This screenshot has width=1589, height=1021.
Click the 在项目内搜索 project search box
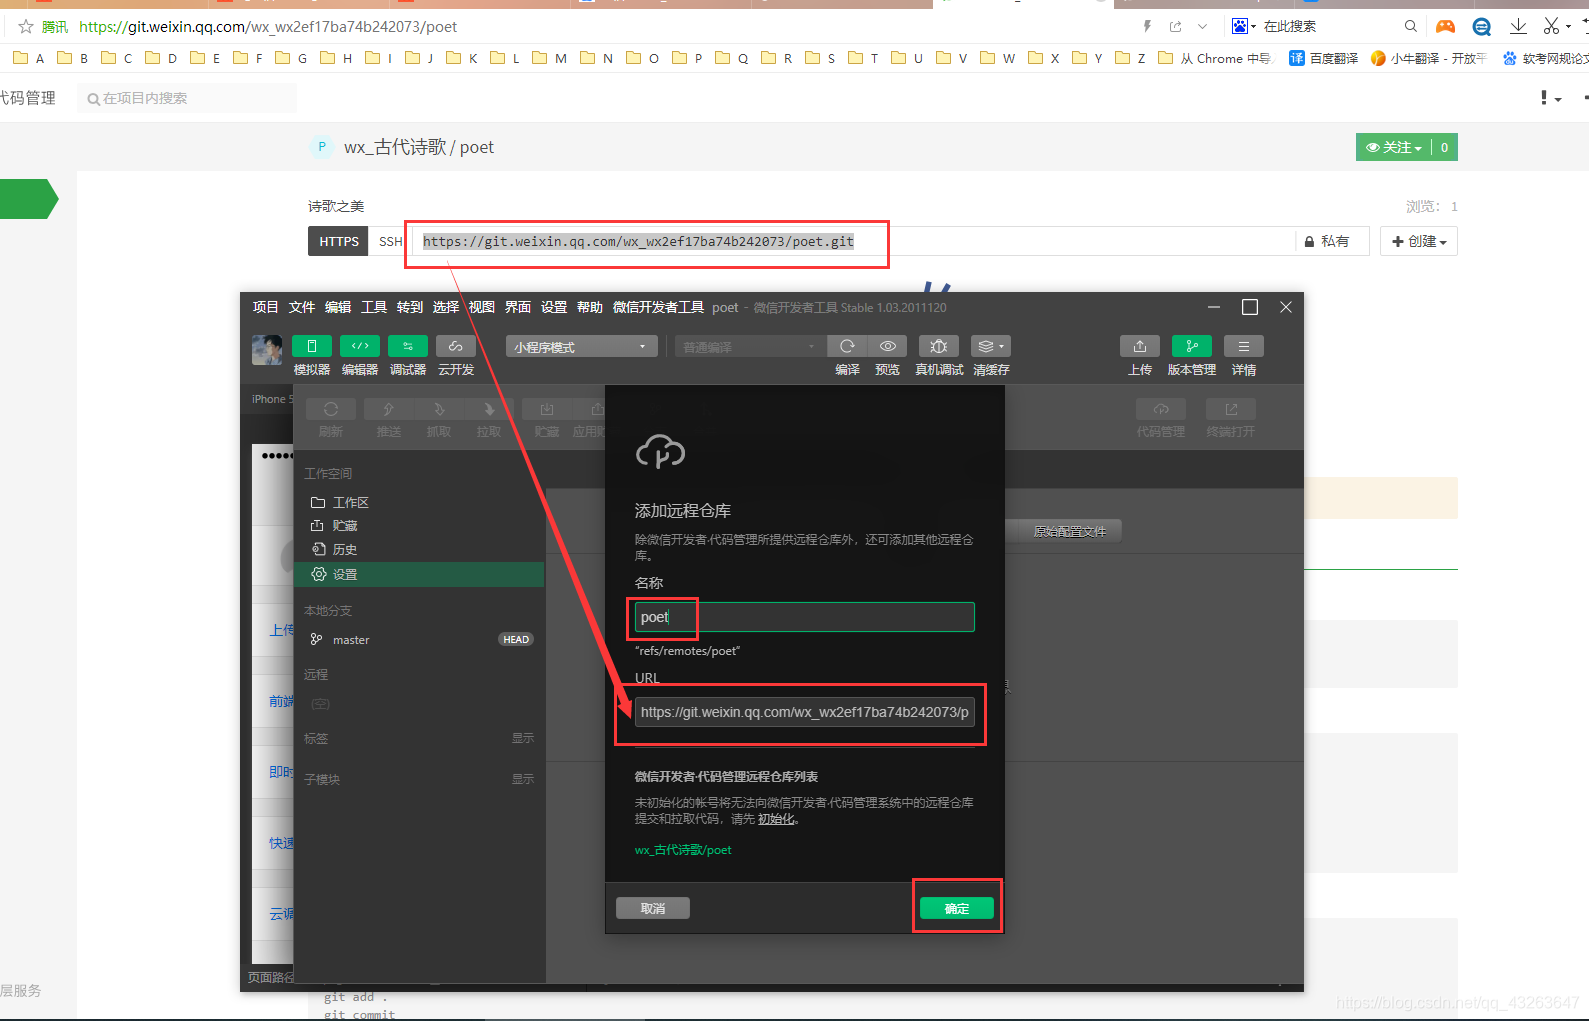187,98
